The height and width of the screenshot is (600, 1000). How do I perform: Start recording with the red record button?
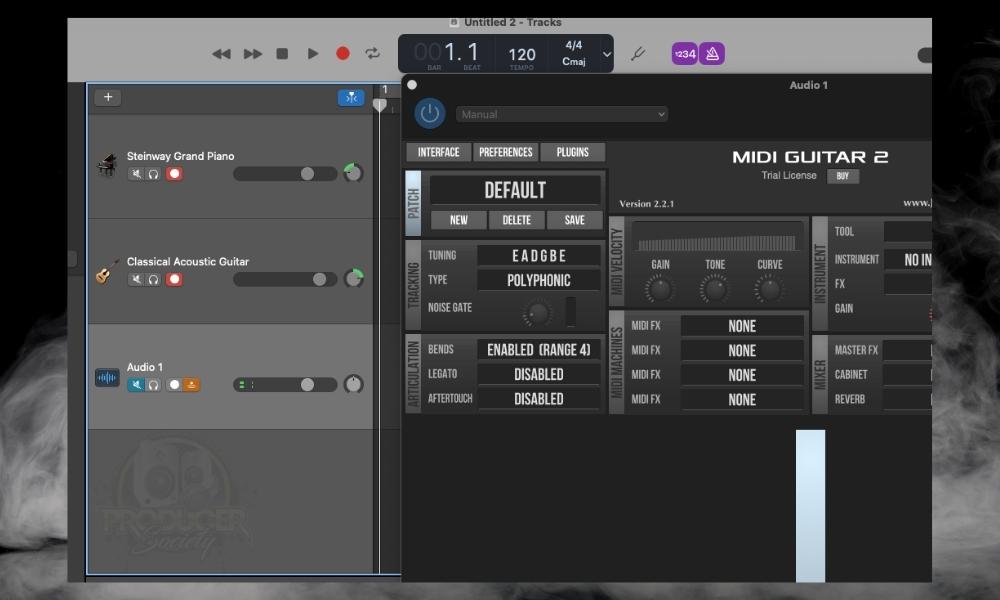[342, 54]
